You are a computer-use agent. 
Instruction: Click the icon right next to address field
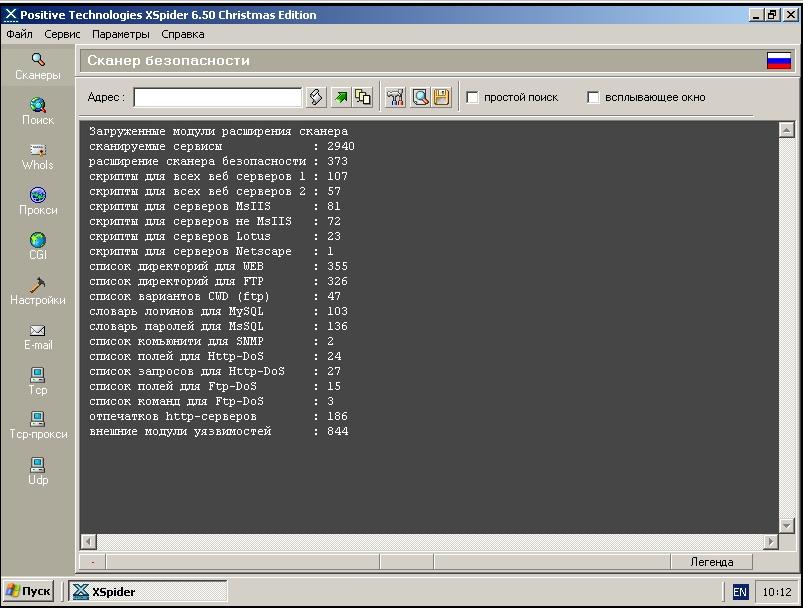pos(316,97)
